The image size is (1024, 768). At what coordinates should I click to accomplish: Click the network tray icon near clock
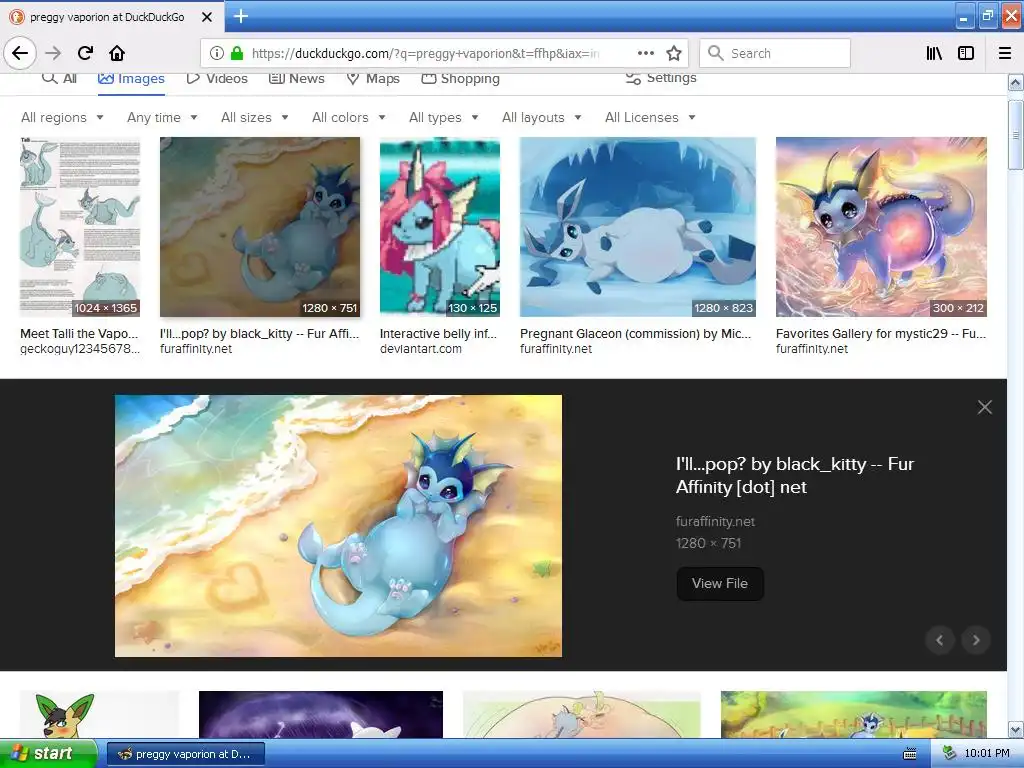coord(949,754)
